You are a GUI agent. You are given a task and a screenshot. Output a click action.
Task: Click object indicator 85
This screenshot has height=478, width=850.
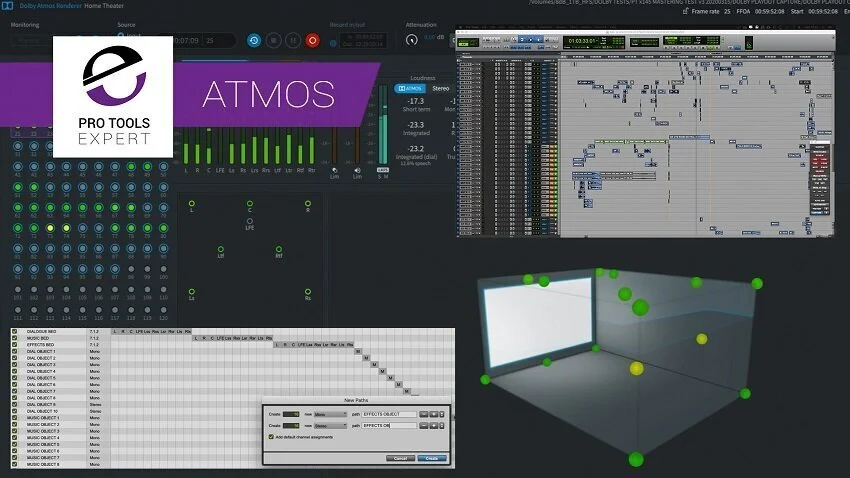(x=82, y=249)
